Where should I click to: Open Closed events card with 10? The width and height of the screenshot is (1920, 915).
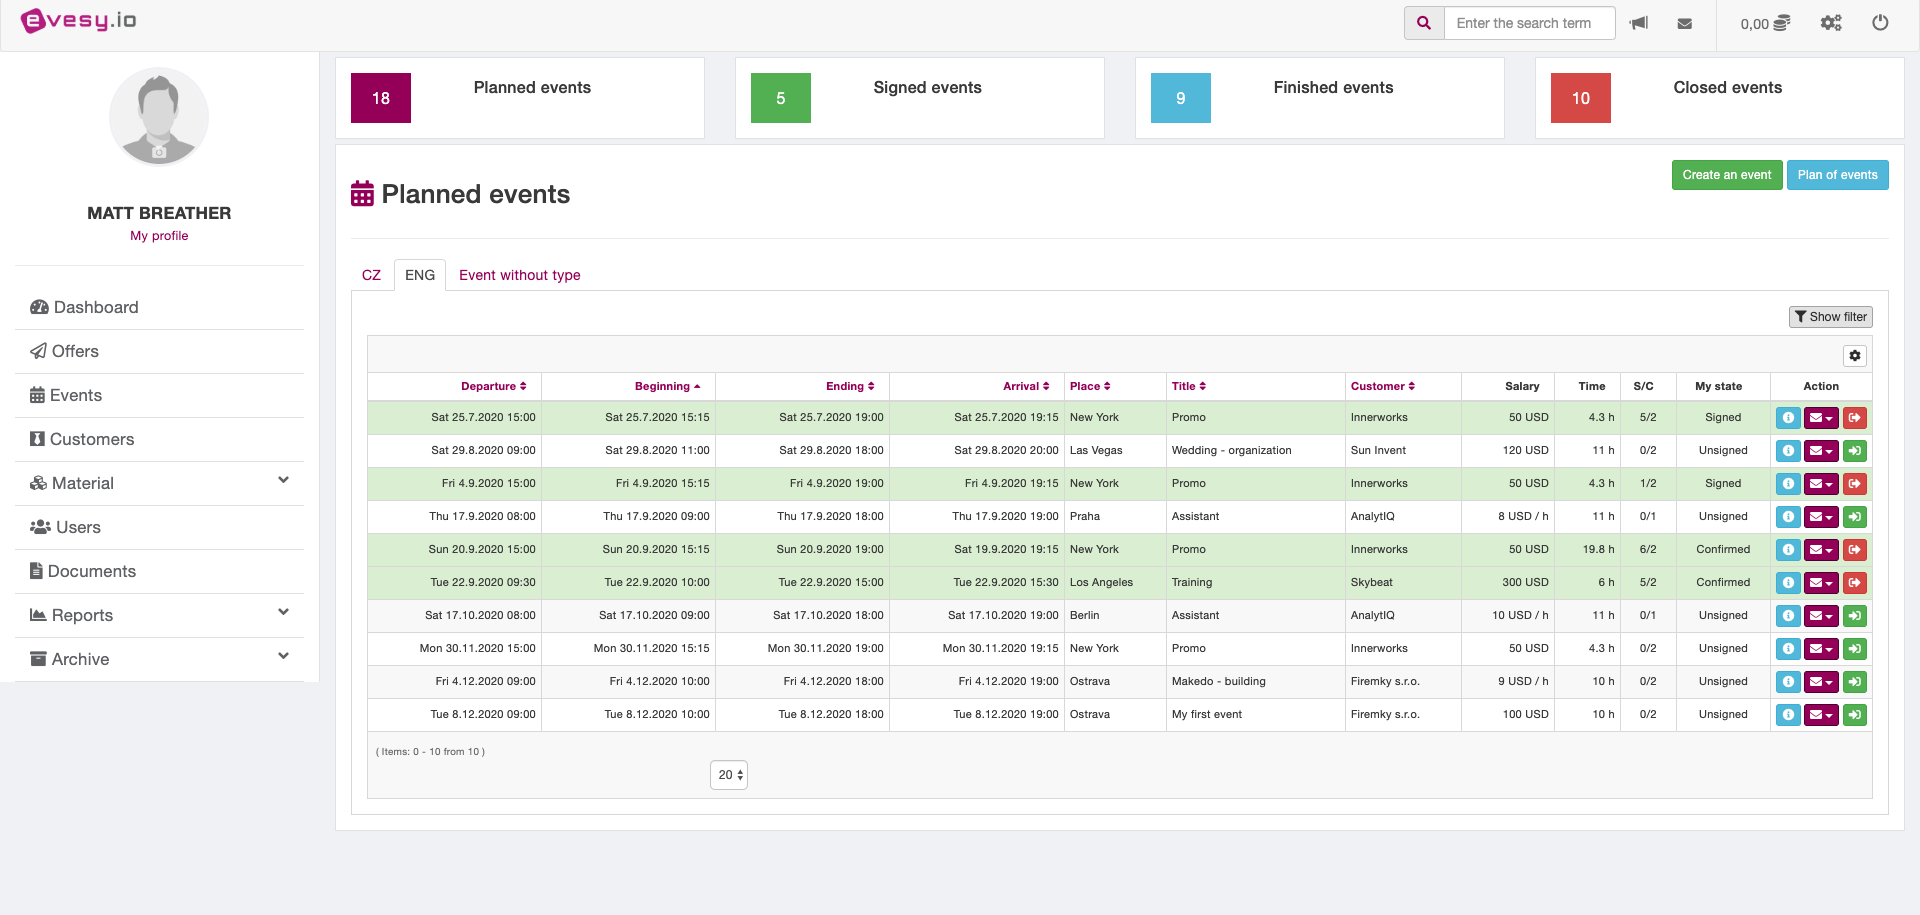1720,98
